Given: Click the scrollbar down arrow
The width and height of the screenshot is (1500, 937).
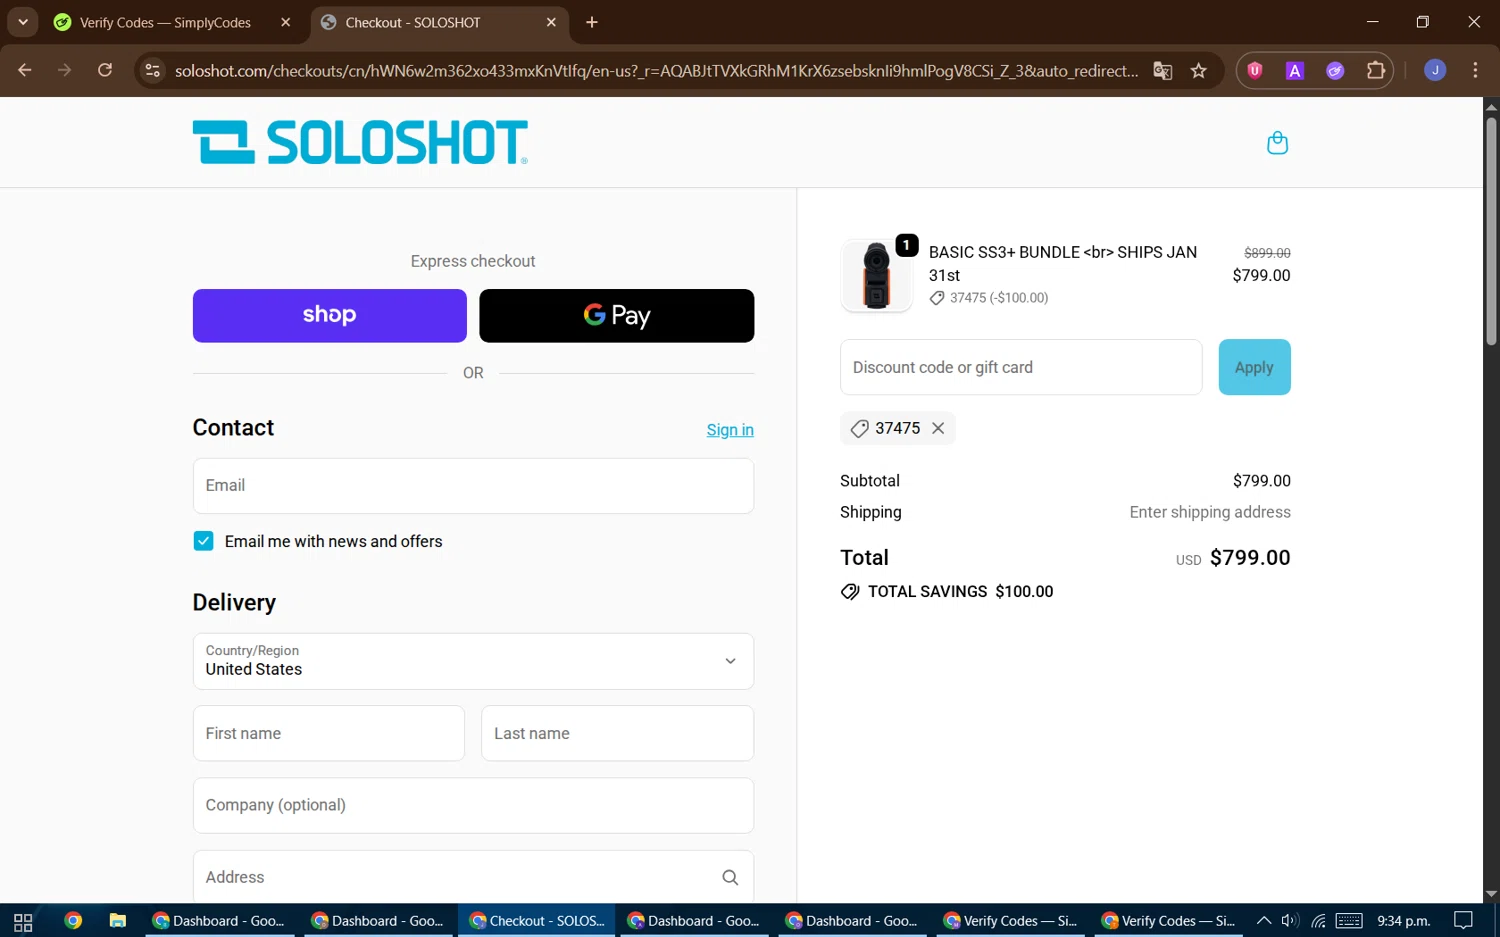Looking at the screenshot, I should tap(1491, 894).
